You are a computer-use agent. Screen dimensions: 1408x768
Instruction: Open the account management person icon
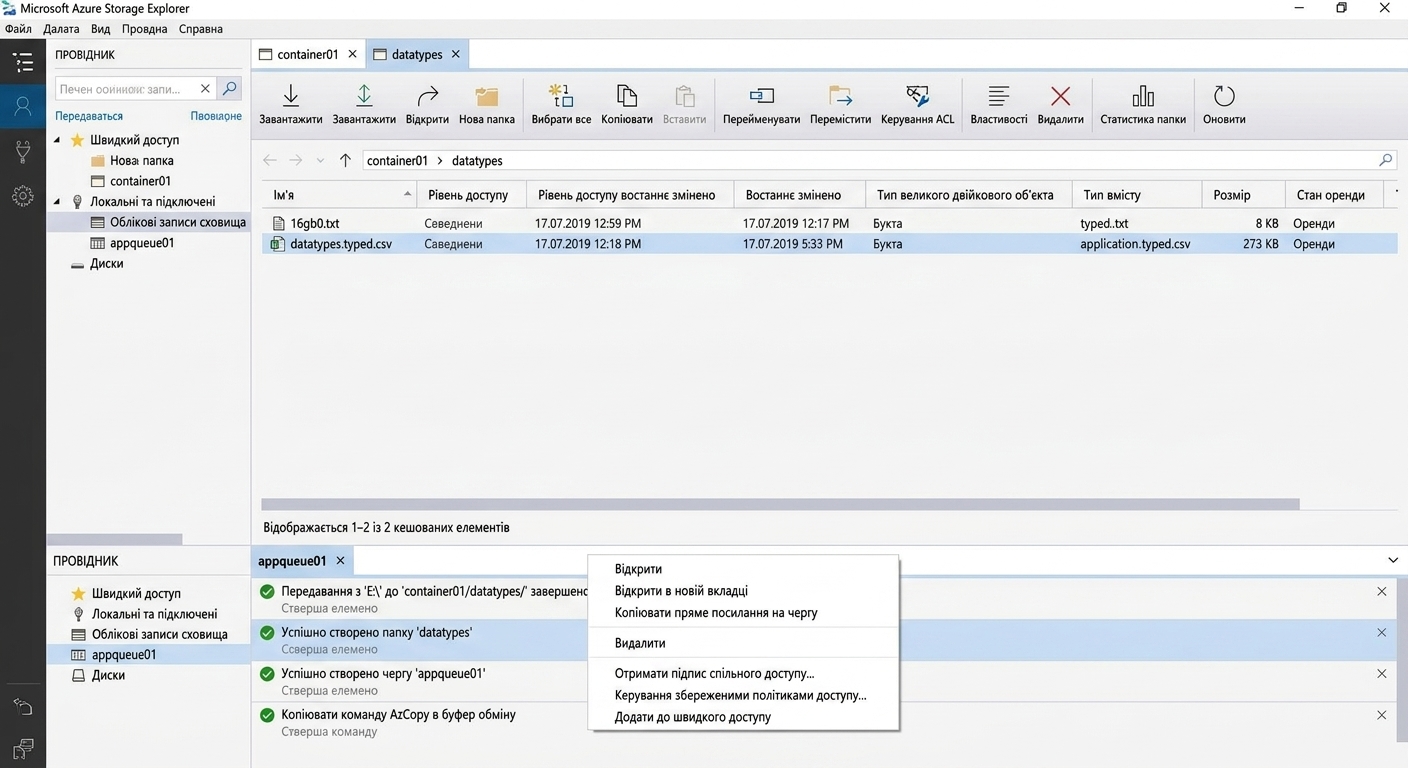(22, 106)
